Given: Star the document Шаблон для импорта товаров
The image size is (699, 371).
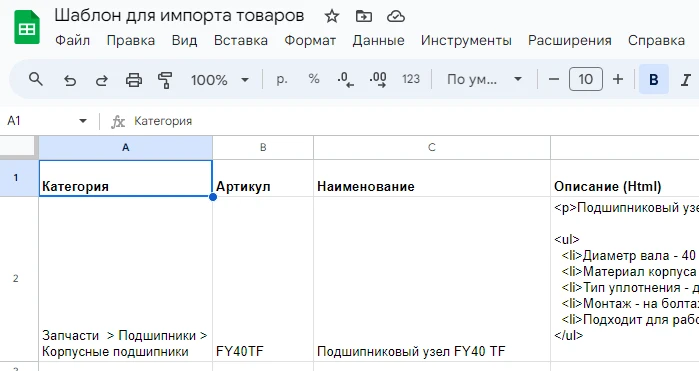Looking at the screenshot, I should pos(331,16).
